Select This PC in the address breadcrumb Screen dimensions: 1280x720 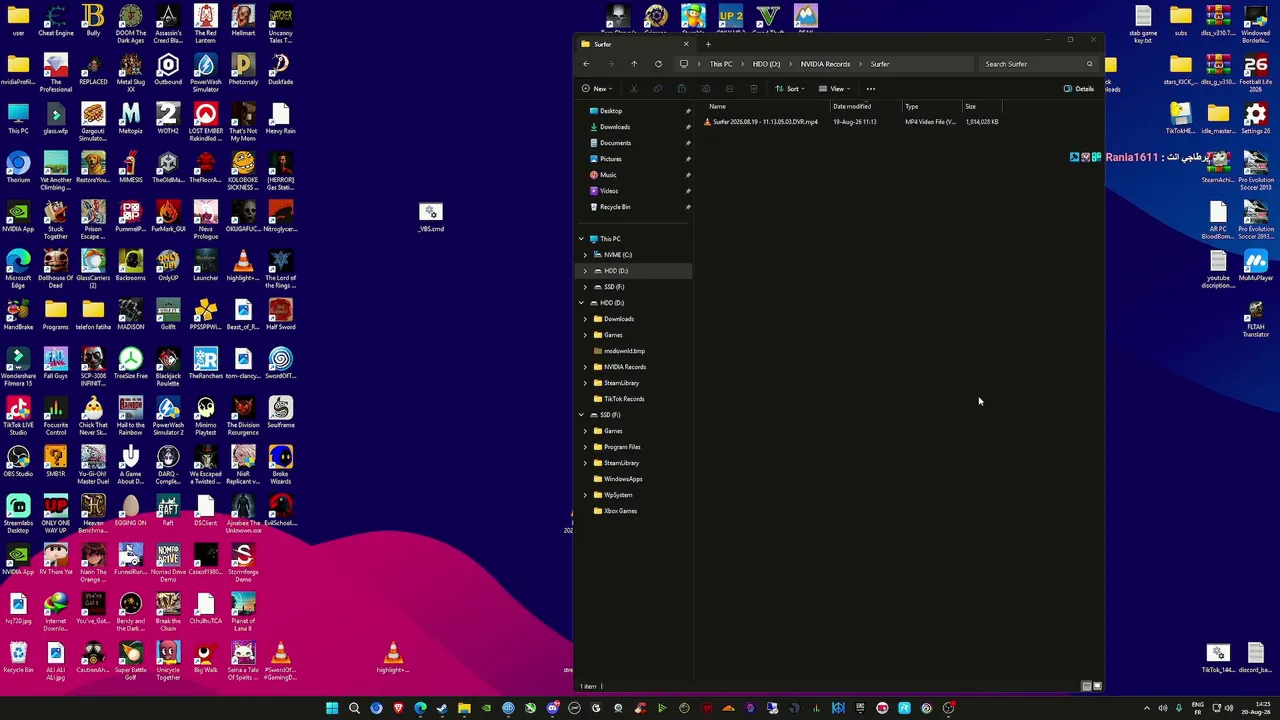[721, 64]
